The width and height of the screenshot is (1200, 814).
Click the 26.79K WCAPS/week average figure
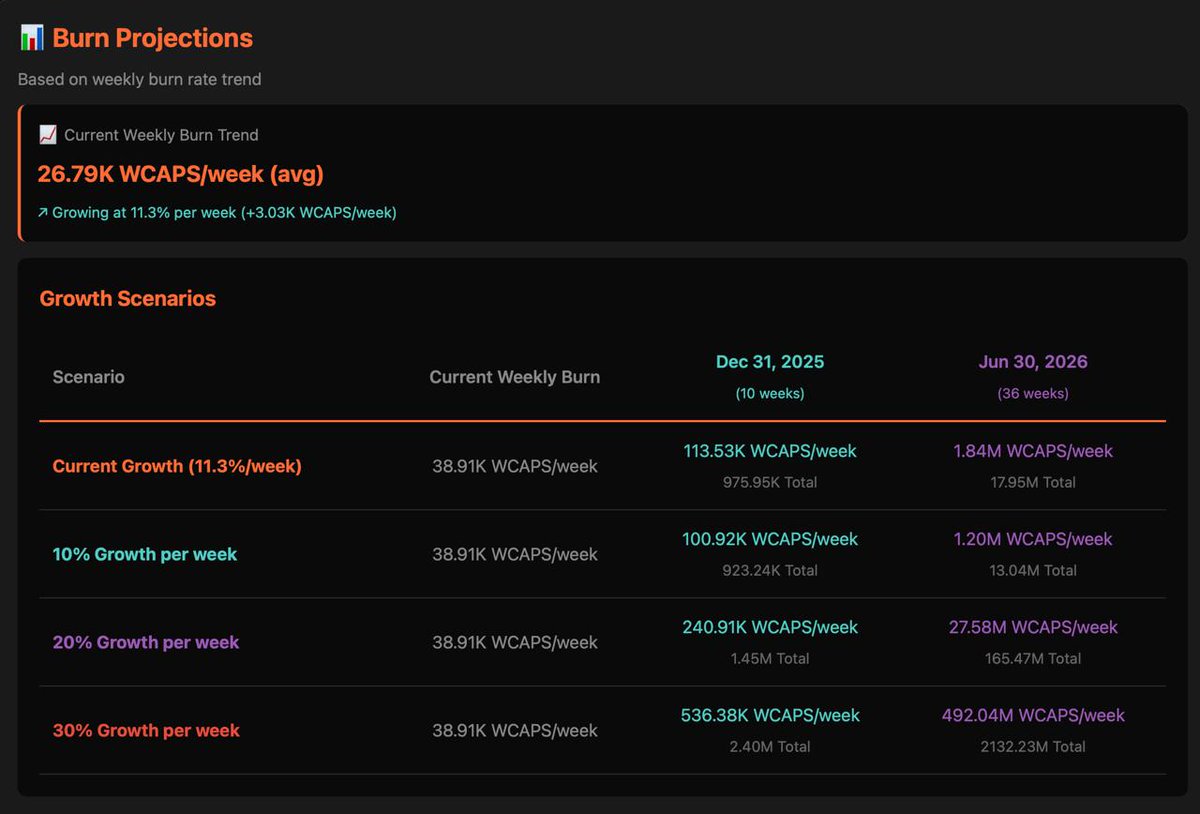pyautogui.click(x=180, y=174)
